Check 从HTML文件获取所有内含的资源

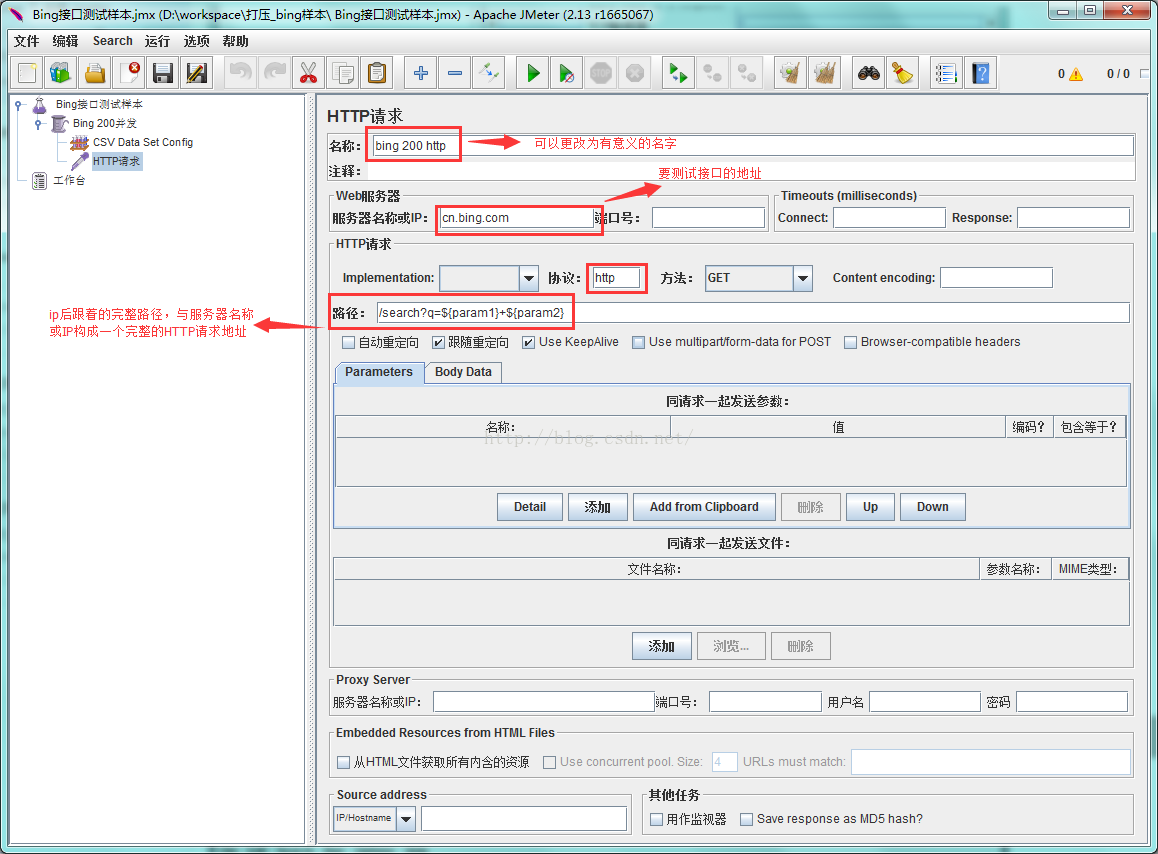343,762
